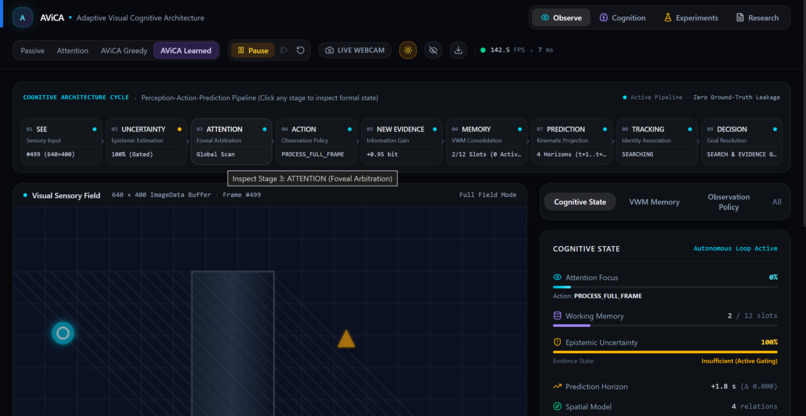The height and width of the screenshot is (416, 806).
Task: Click the page vertical scrollbar
Action: click(803, 113)
